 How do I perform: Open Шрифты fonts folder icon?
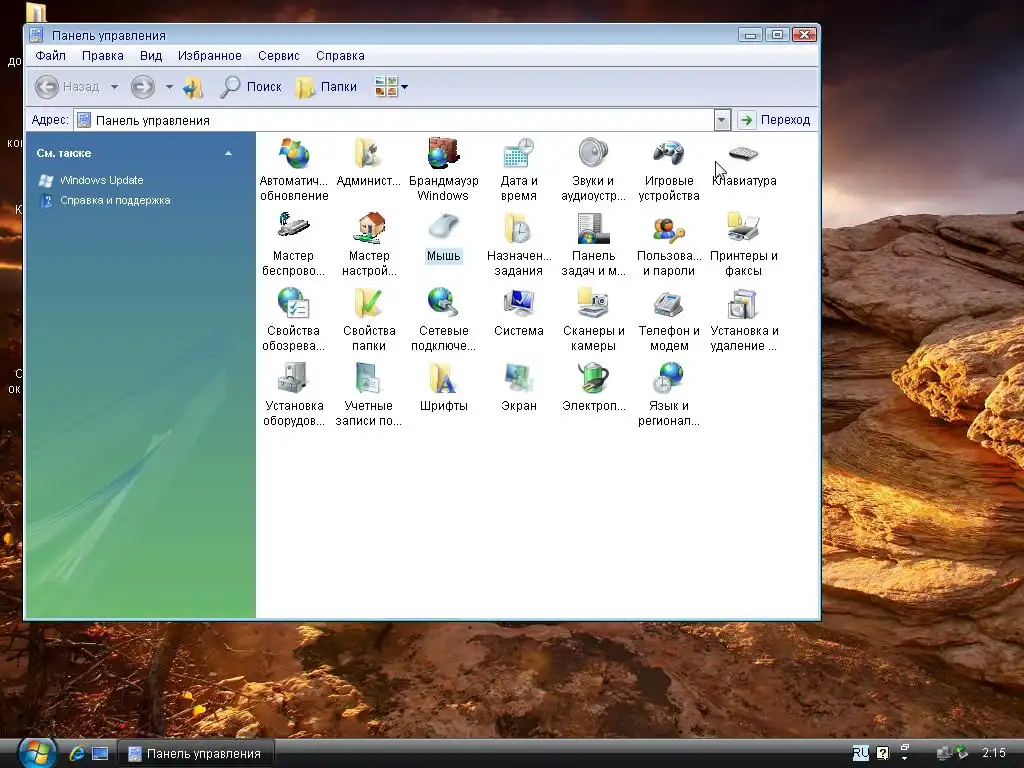point(443,387)
